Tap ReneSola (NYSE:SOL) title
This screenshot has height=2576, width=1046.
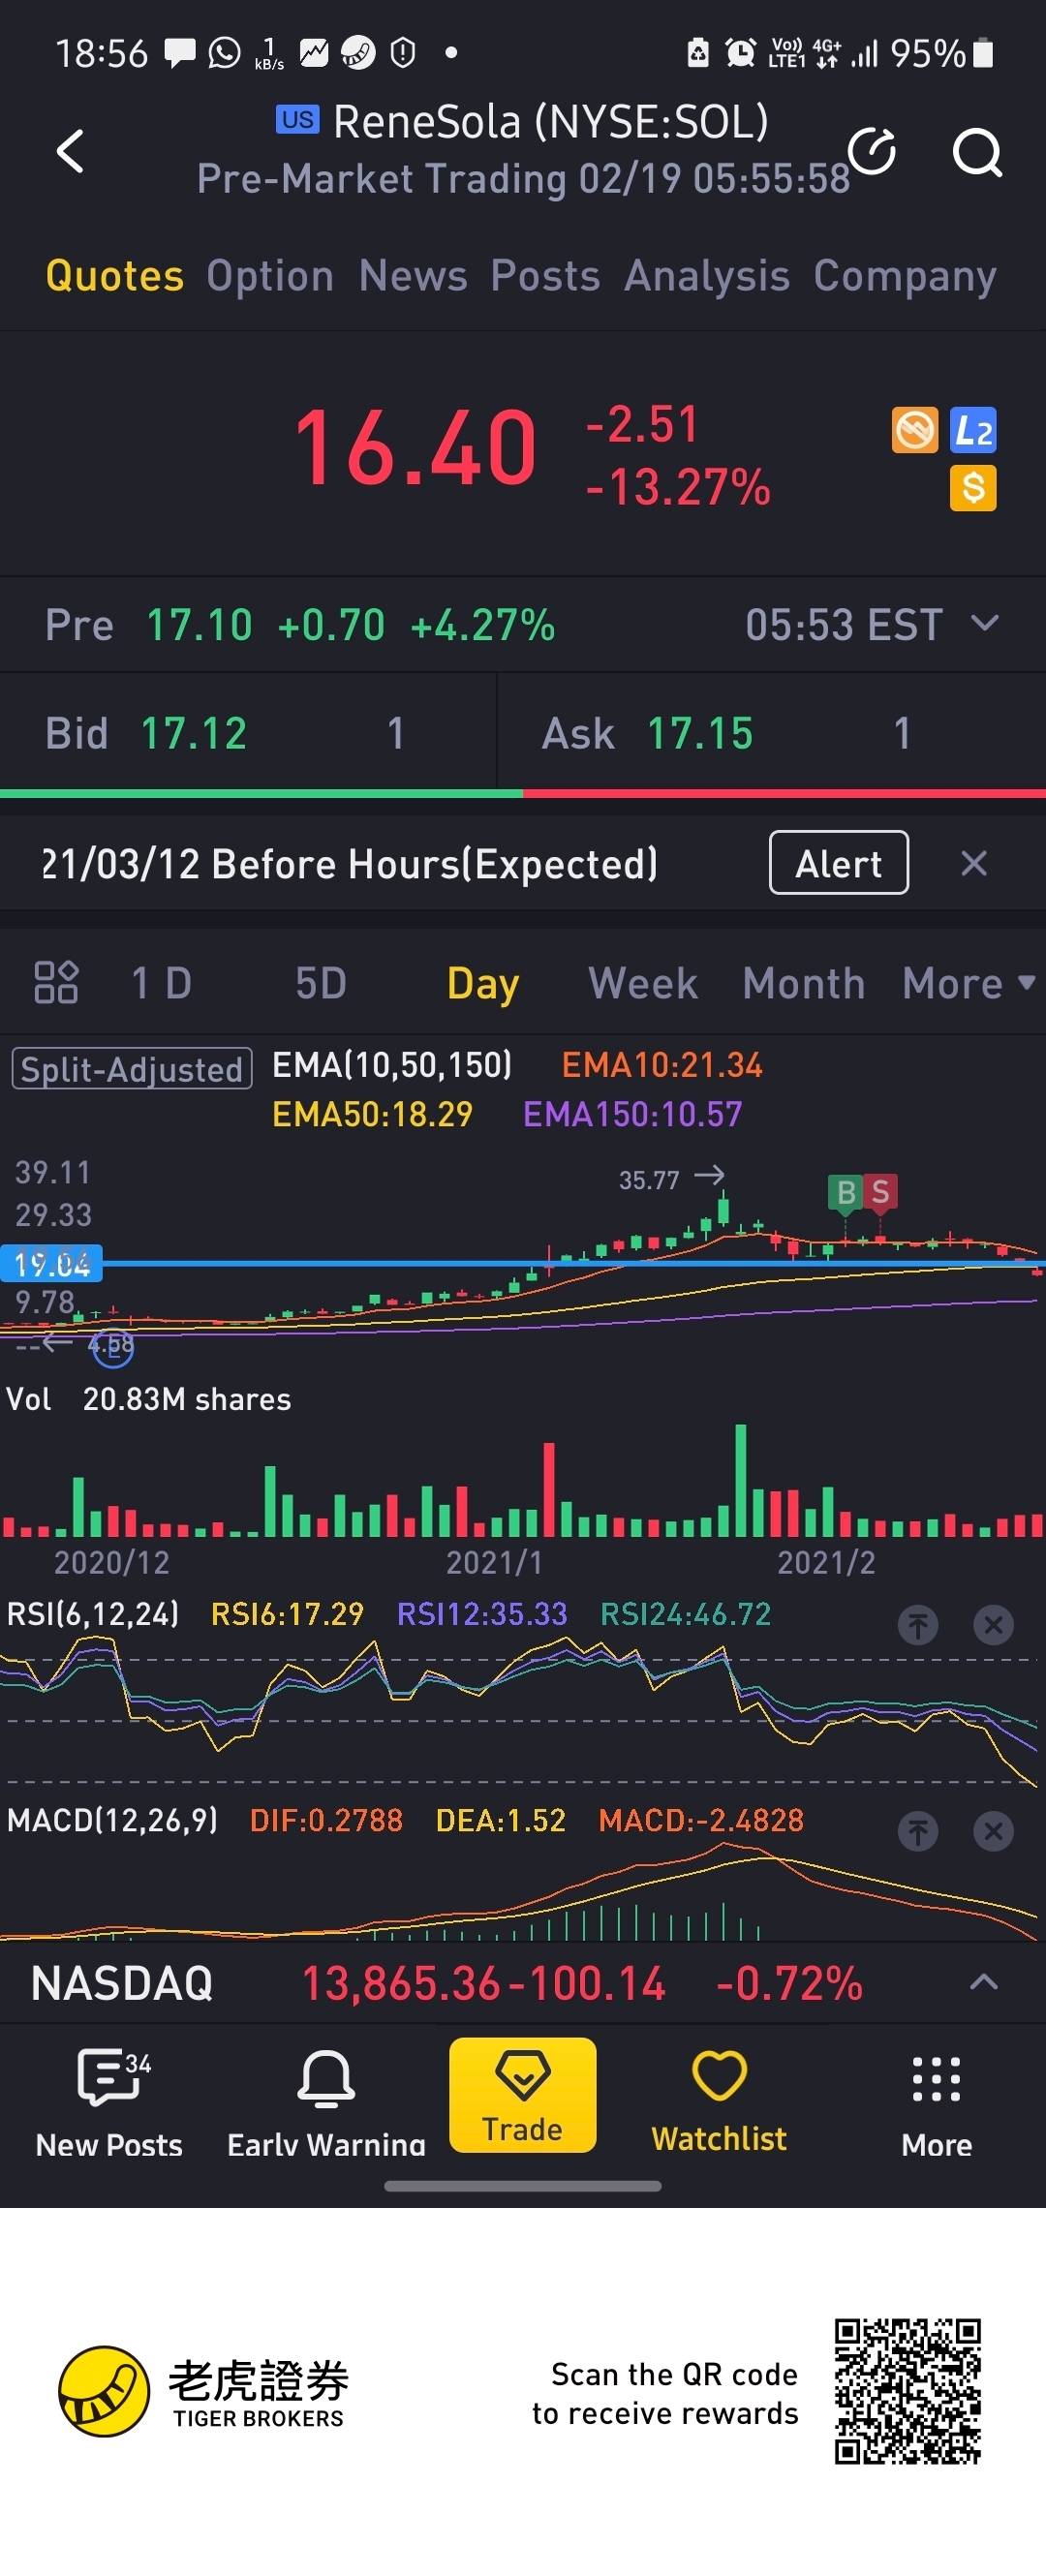(x=551, y=122)
